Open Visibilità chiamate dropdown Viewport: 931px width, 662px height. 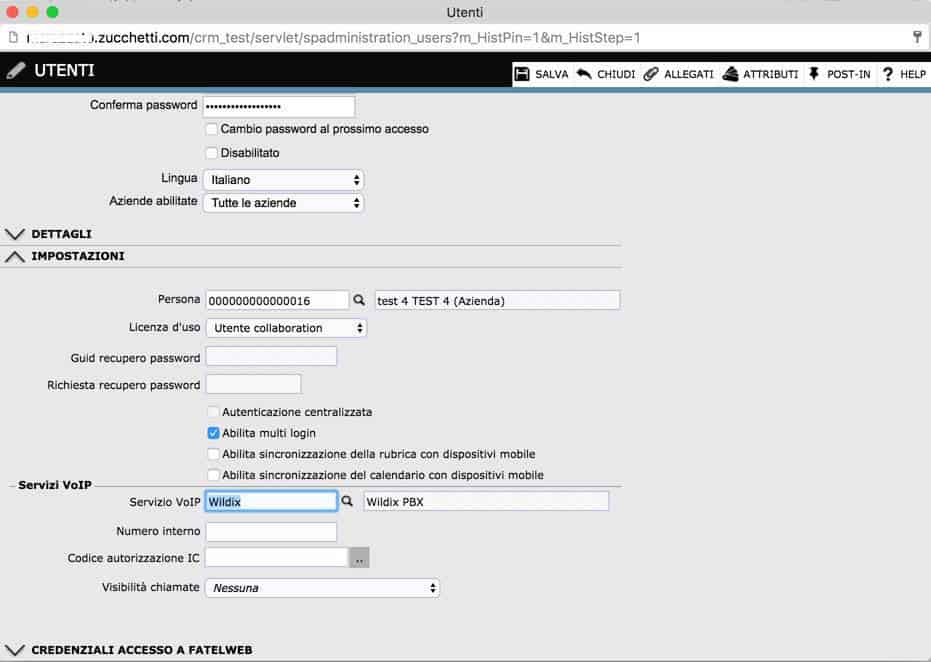pos(321,588)
